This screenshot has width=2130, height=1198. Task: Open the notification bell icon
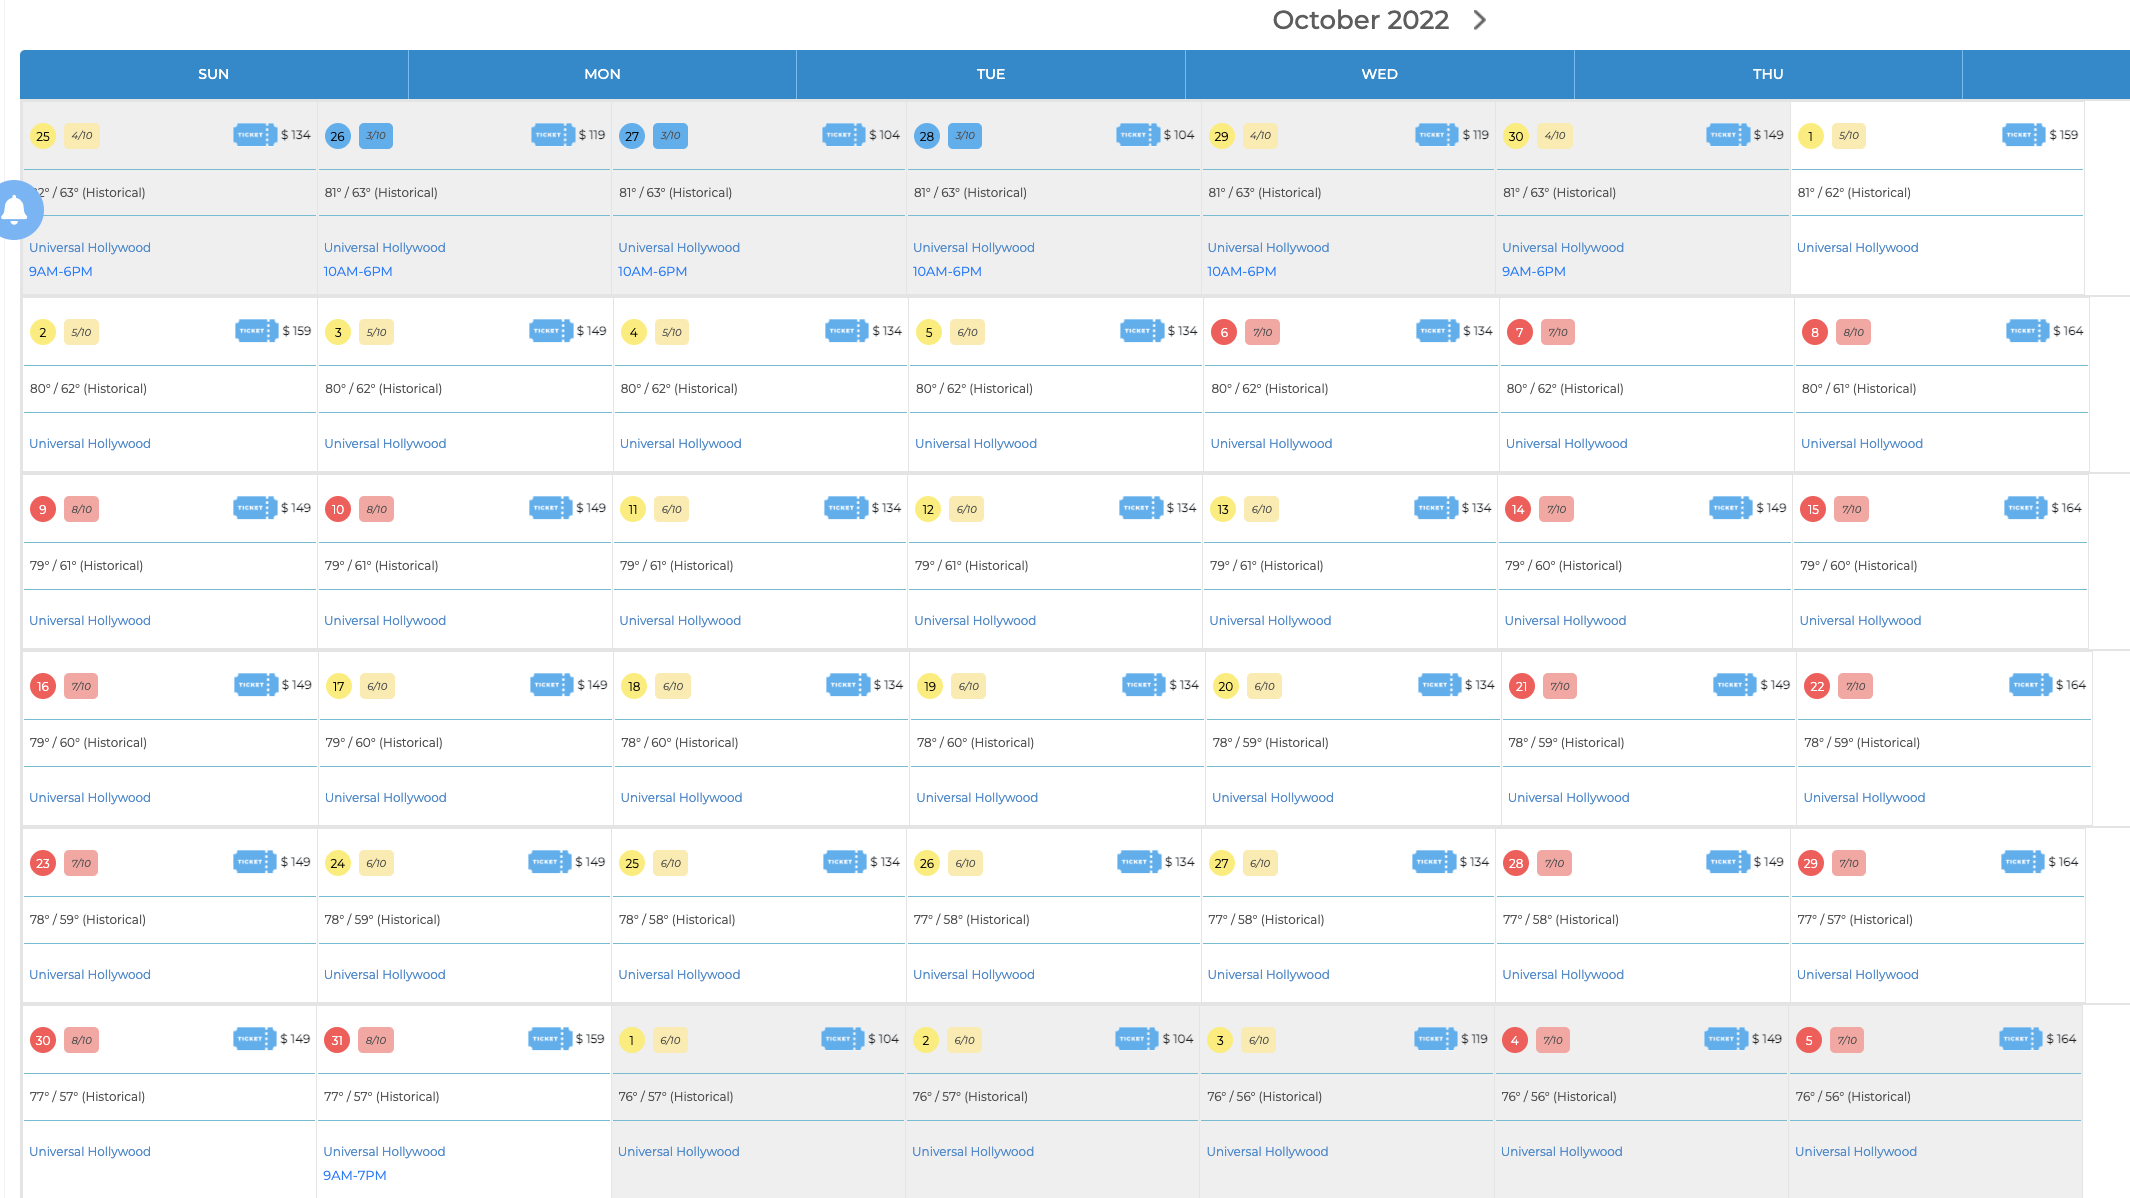[14, 210]
